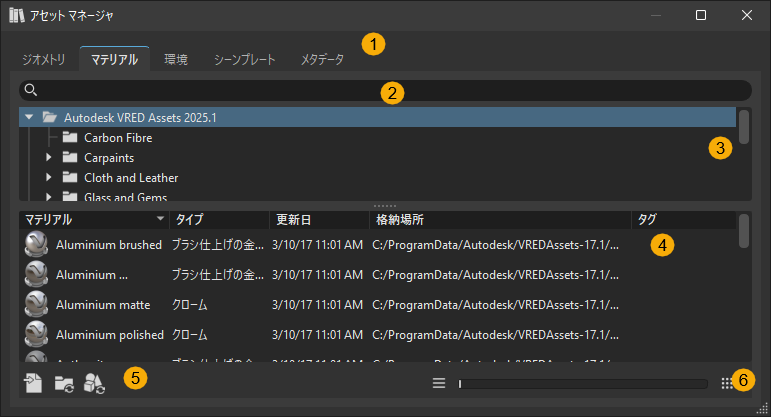Viewport: 771px width, 417px height.
Task: Go to the メタデータ tab
Action: (322, 60)
